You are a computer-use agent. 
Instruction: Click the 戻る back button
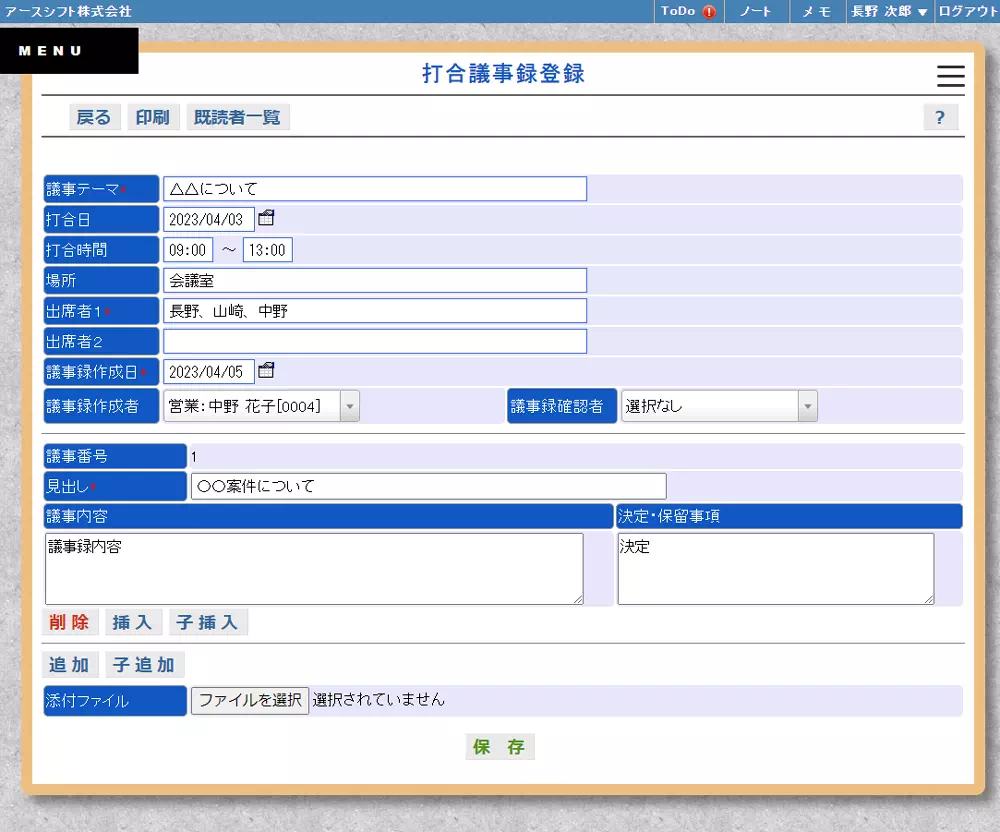click(94, 117)
